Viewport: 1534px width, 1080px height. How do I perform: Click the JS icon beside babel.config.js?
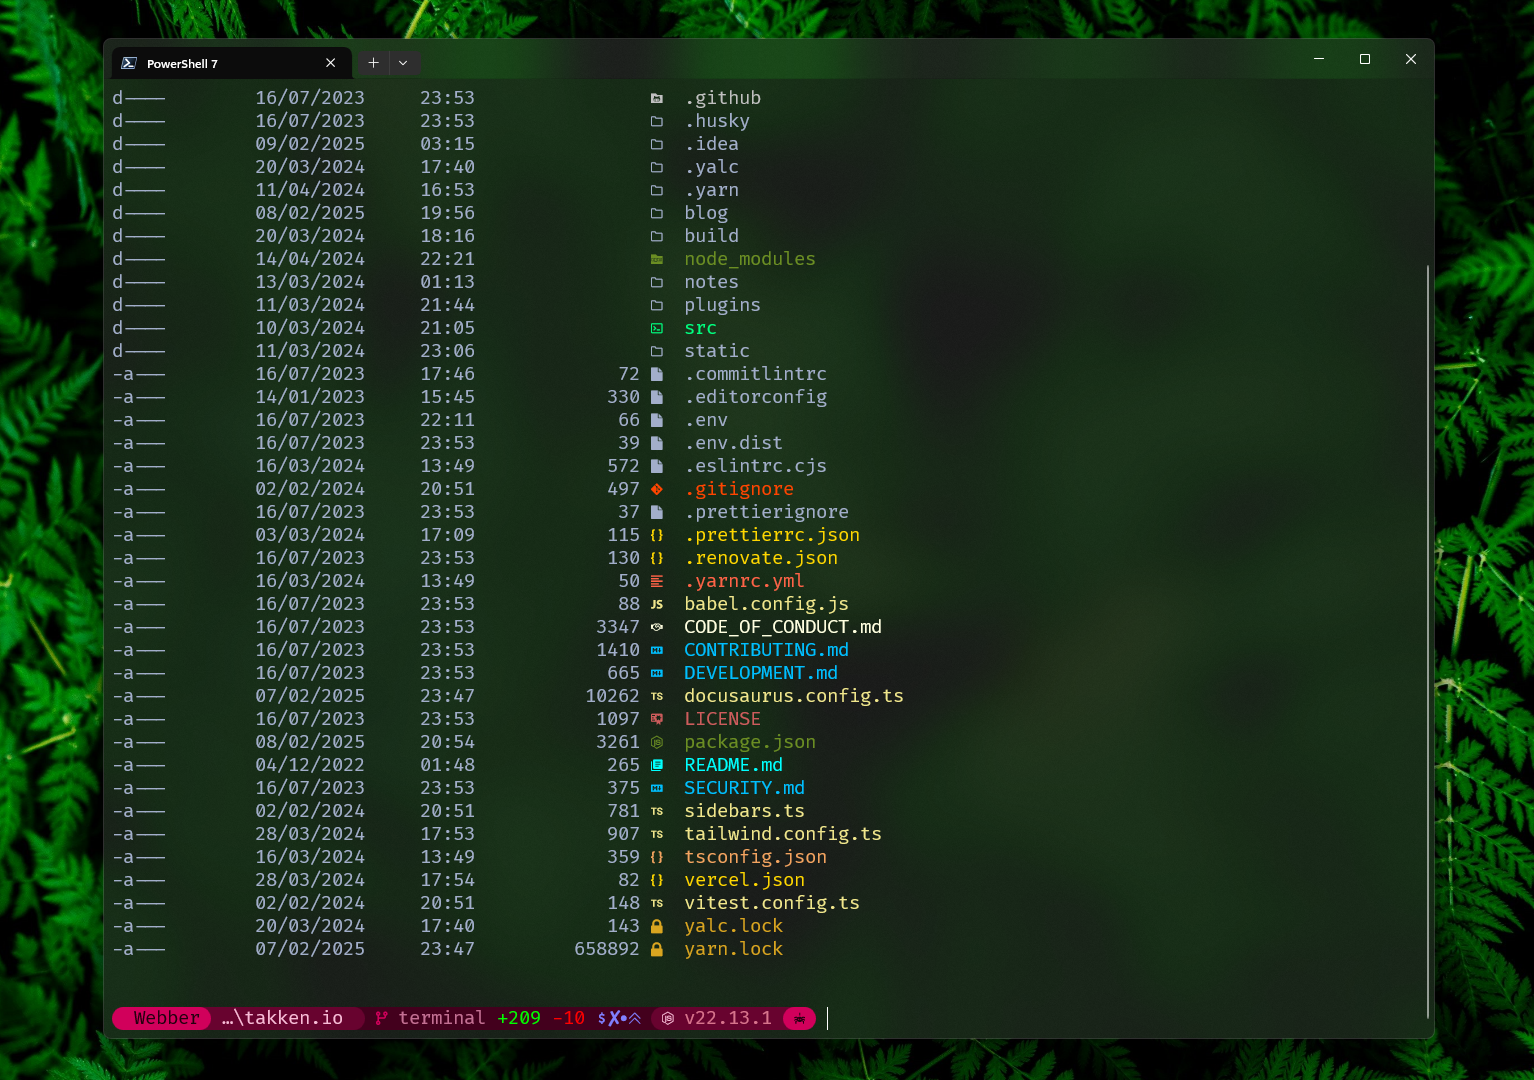point(657,604)
